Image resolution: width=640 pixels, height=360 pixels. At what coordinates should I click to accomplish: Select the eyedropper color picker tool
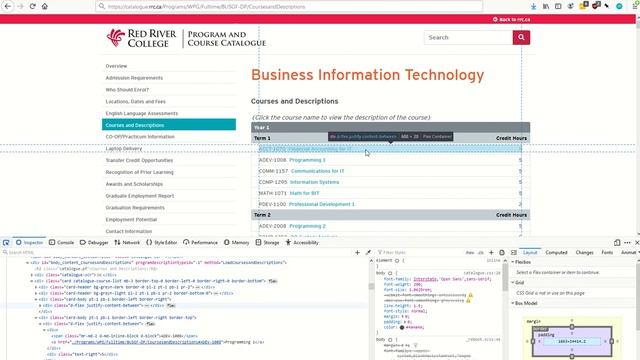[x=368, y=253]
